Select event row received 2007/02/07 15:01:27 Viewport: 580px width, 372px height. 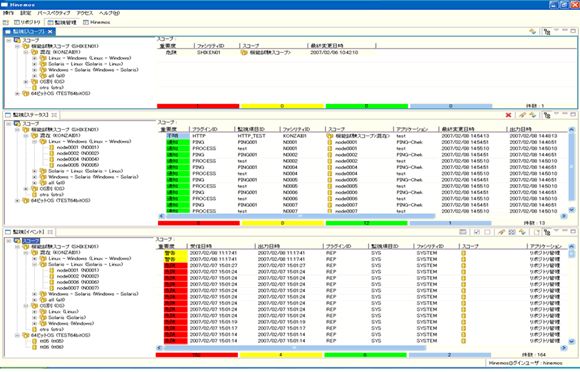pos(361,266)
